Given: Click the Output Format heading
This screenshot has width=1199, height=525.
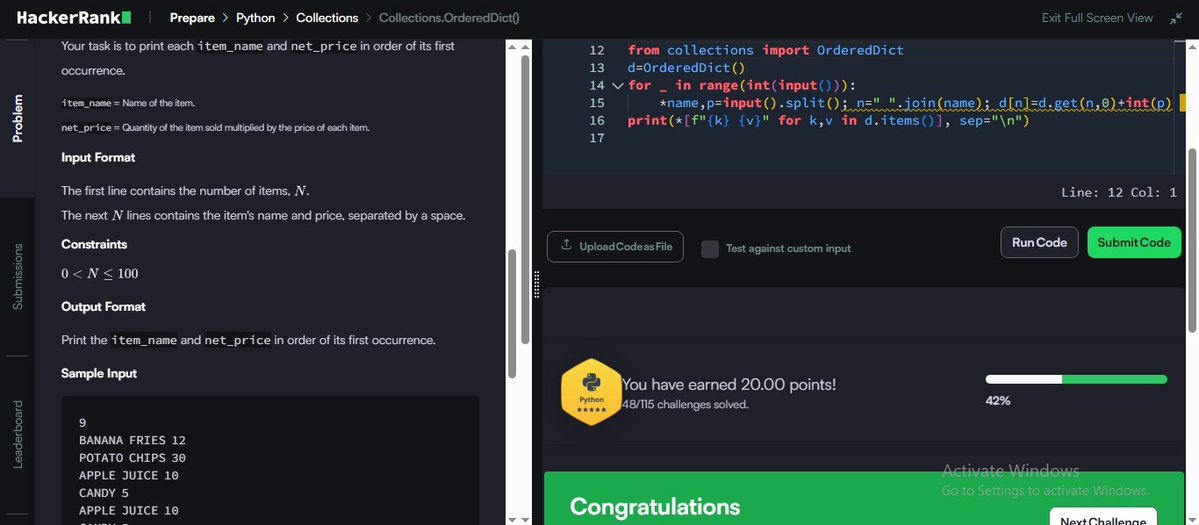Looking at the screenshot, I should (103, 306).
